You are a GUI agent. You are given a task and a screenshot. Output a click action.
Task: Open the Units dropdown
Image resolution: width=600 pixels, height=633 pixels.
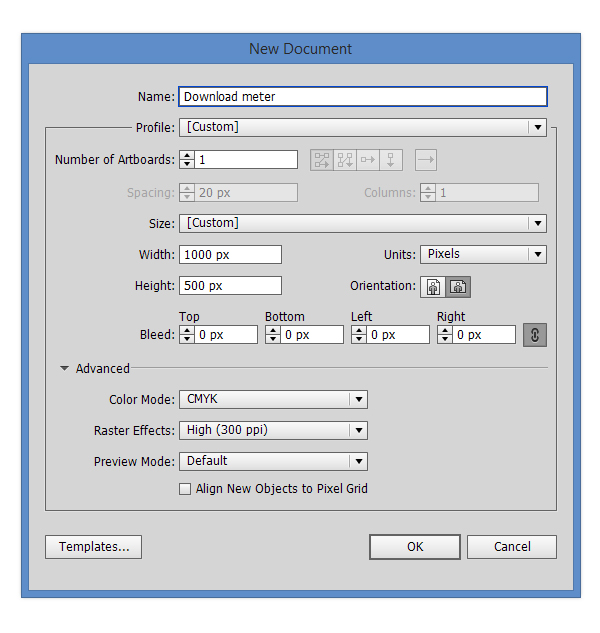pos(483,255)
